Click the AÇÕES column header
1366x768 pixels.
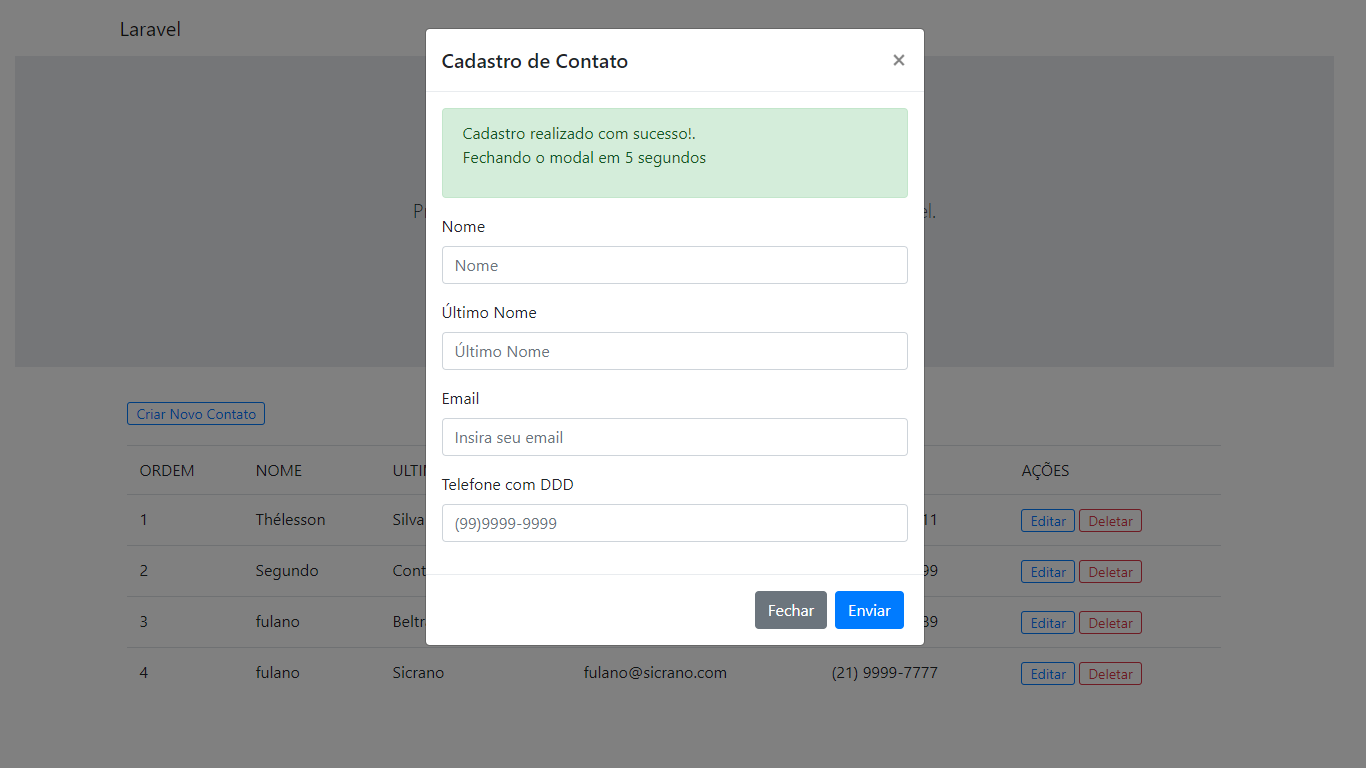[x=1045, y=470]
